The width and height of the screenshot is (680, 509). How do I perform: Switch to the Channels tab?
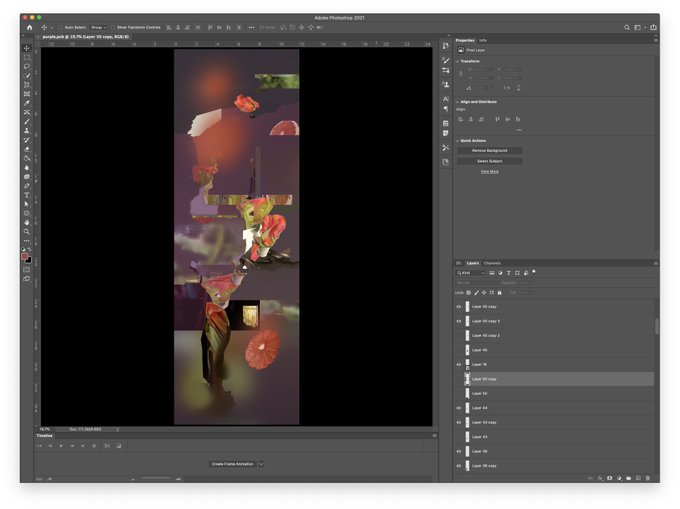pyautogui.click(x=492, y=263)
